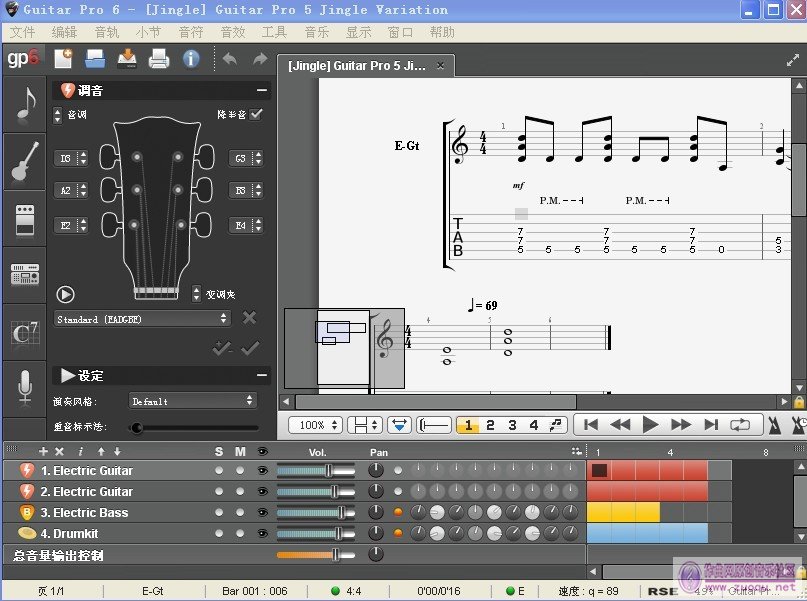Open the score information icon
This screenshot has width=807, height=601.
coord(191,59)
